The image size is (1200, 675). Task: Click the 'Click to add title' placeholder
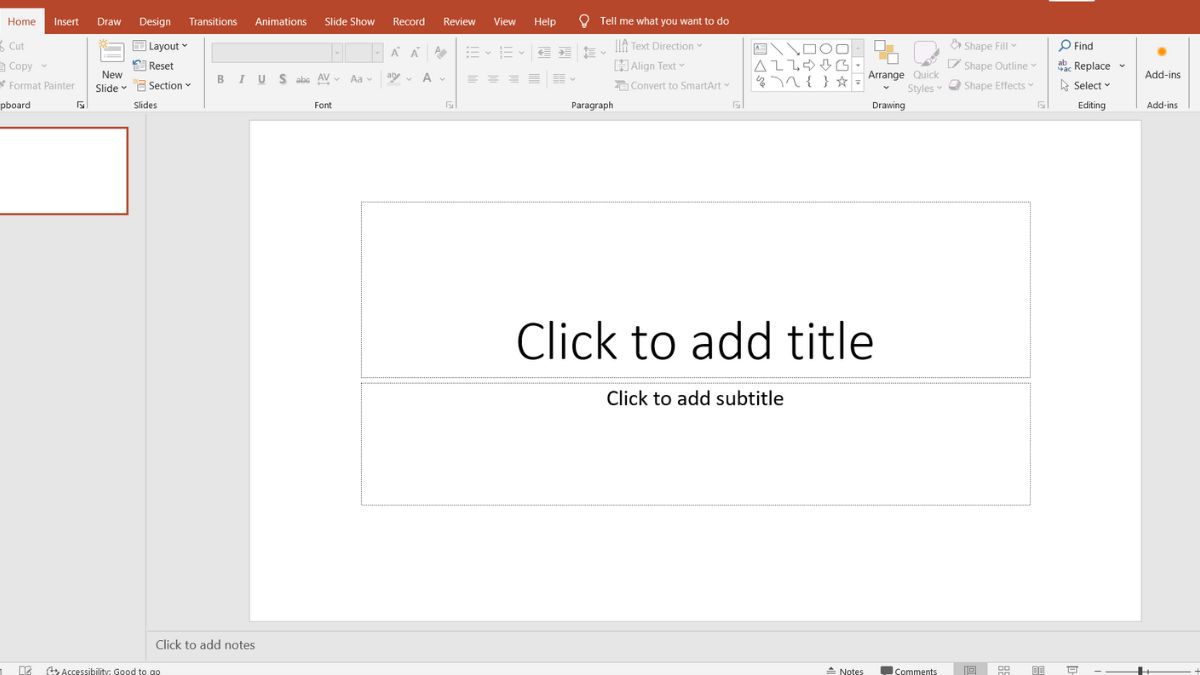(x=695, y=290)
